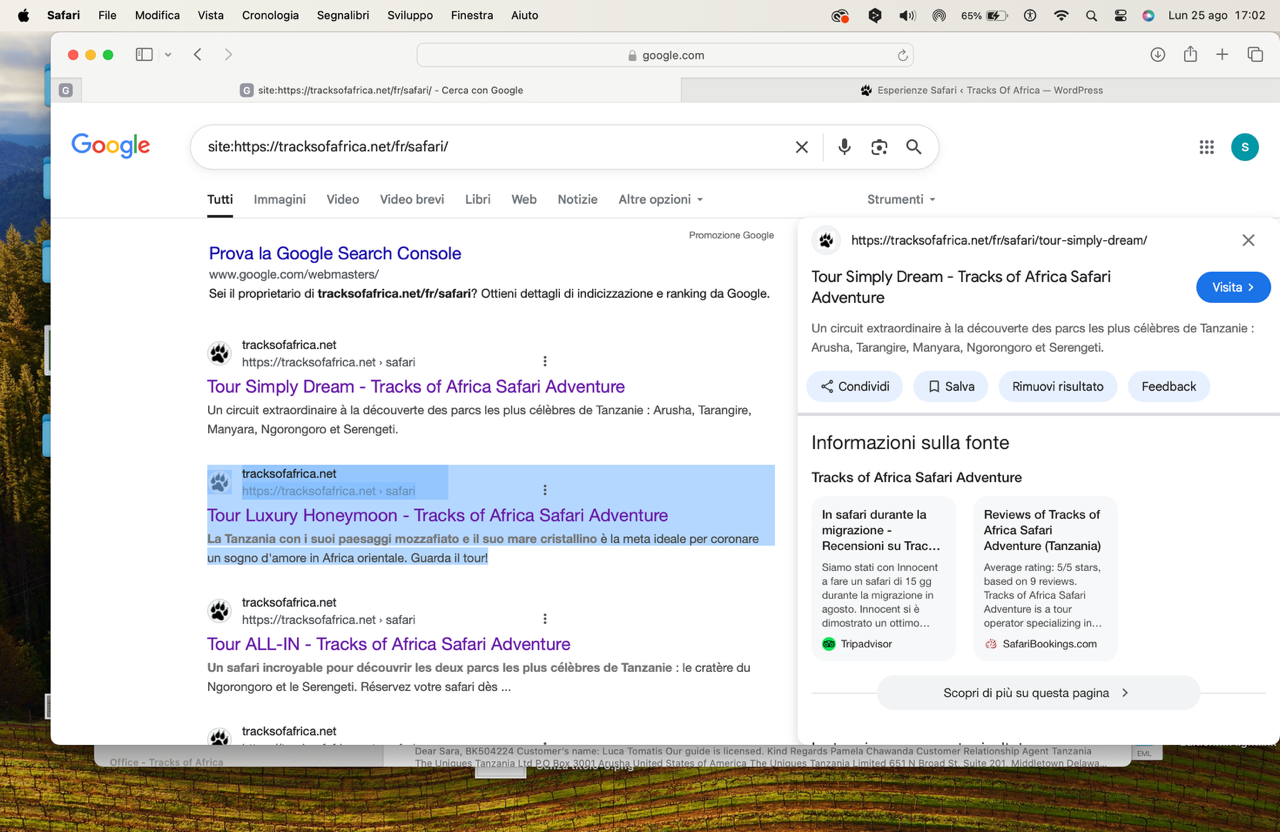
Task: Open the Vista menu
Action: click(x=211, y=15)
